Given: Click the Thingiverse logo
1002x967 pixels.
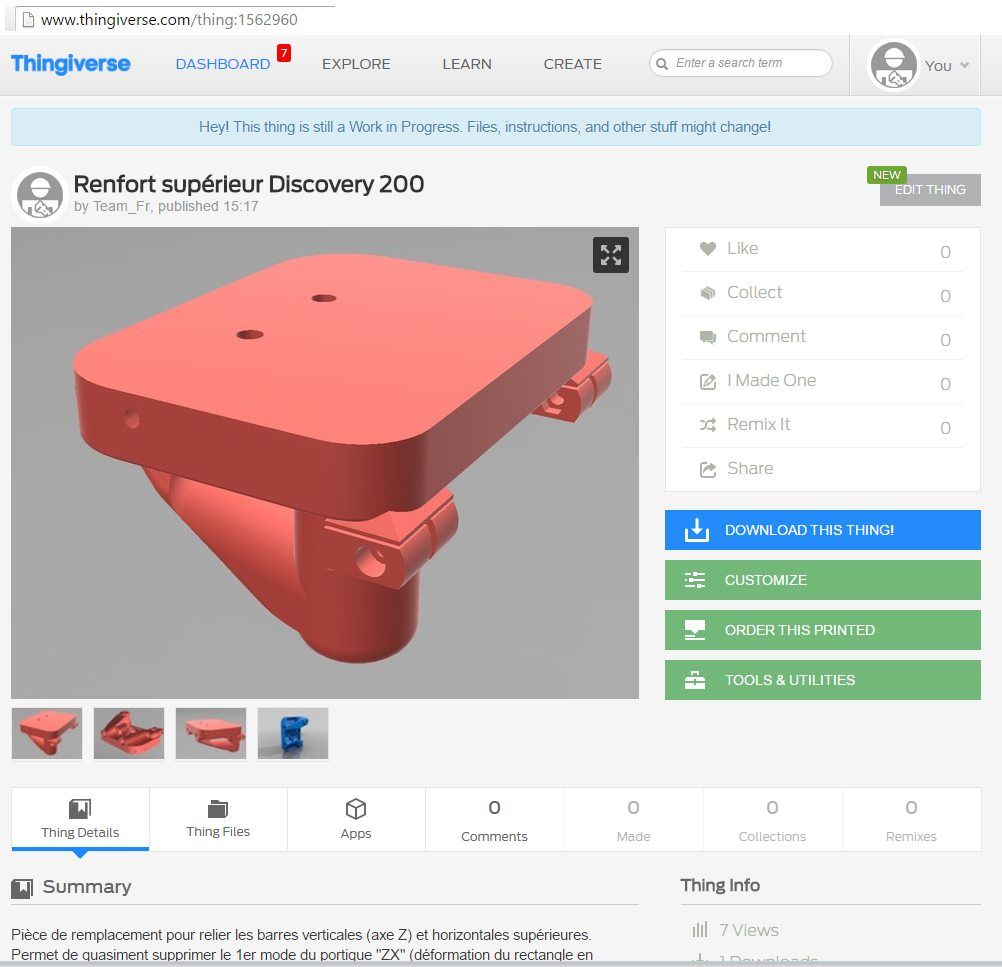Looking at the screenshot, I should click(70, 63).
